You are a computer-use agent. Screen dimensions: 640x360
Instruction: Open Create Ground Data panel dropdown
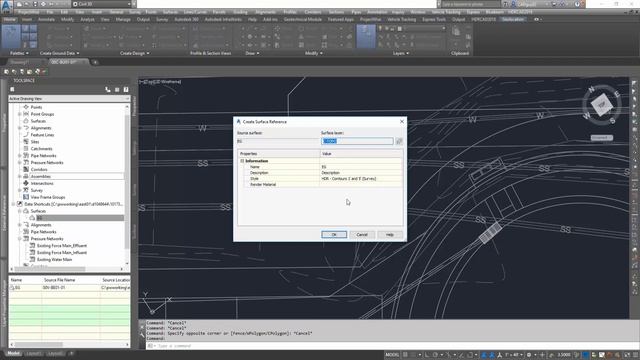pyautogui.click(x=59, y=53)
